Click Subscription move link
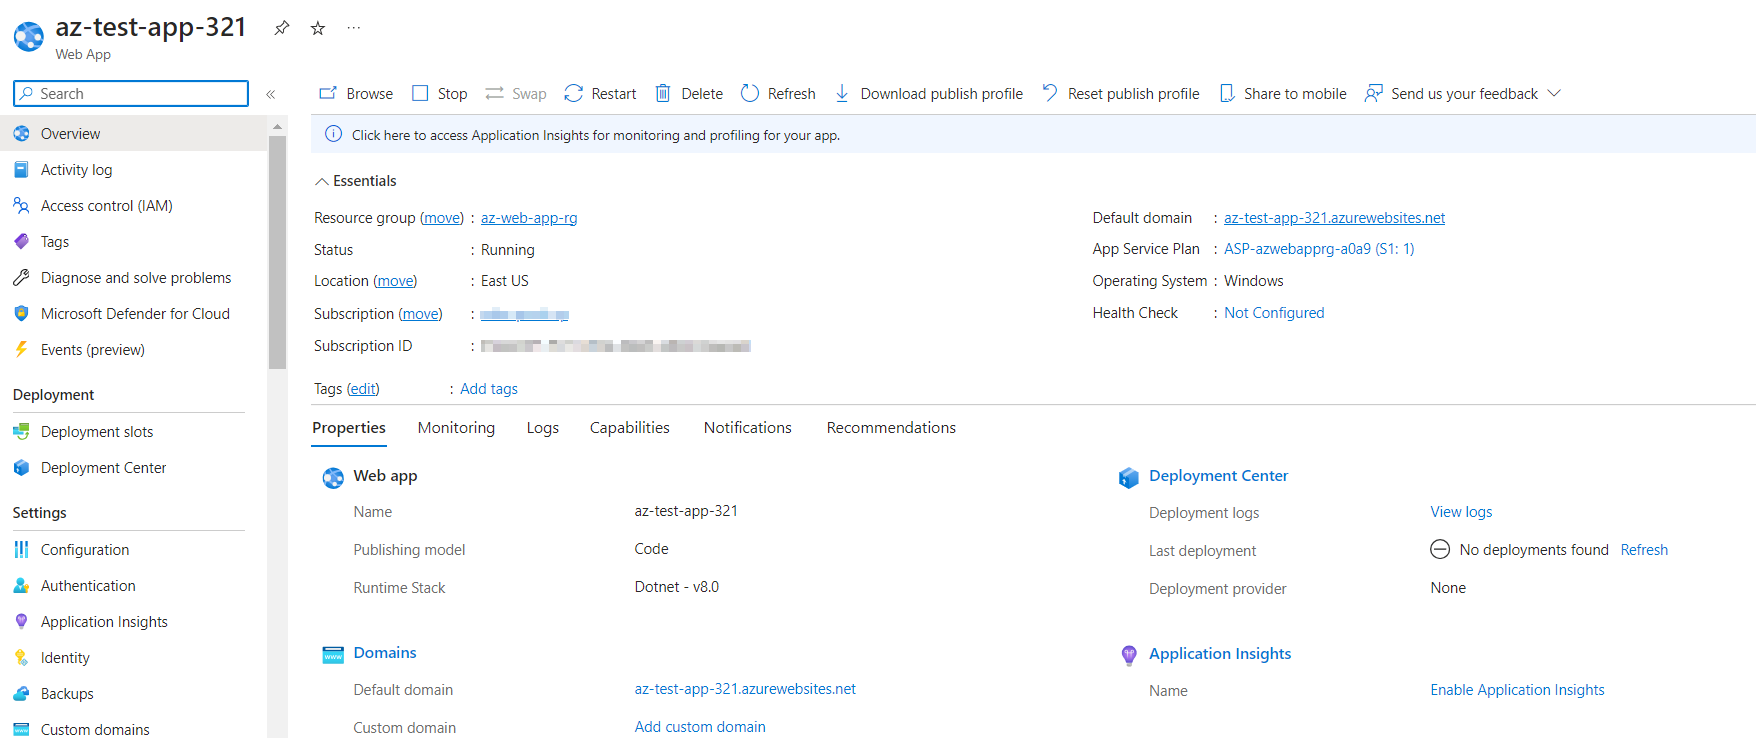Screen dimensions: 1756x738 click(x=420, y=314)
